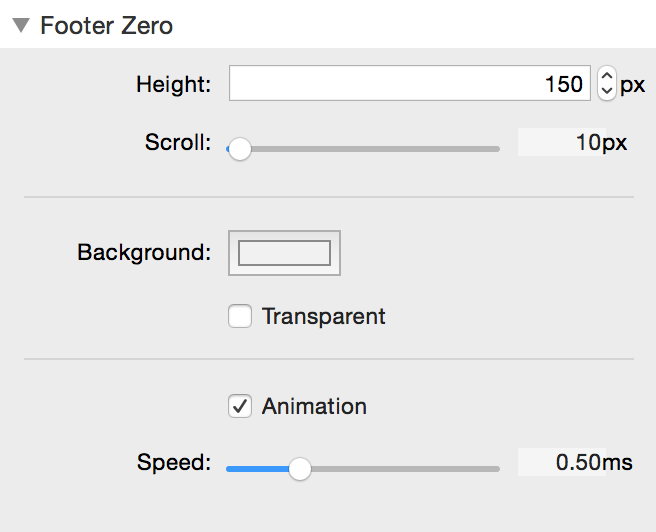Viewport: 656px width, 532px height.
Task: Collapse the Footer Zero disclosure triangle
Action: click(x=21, y=26)
